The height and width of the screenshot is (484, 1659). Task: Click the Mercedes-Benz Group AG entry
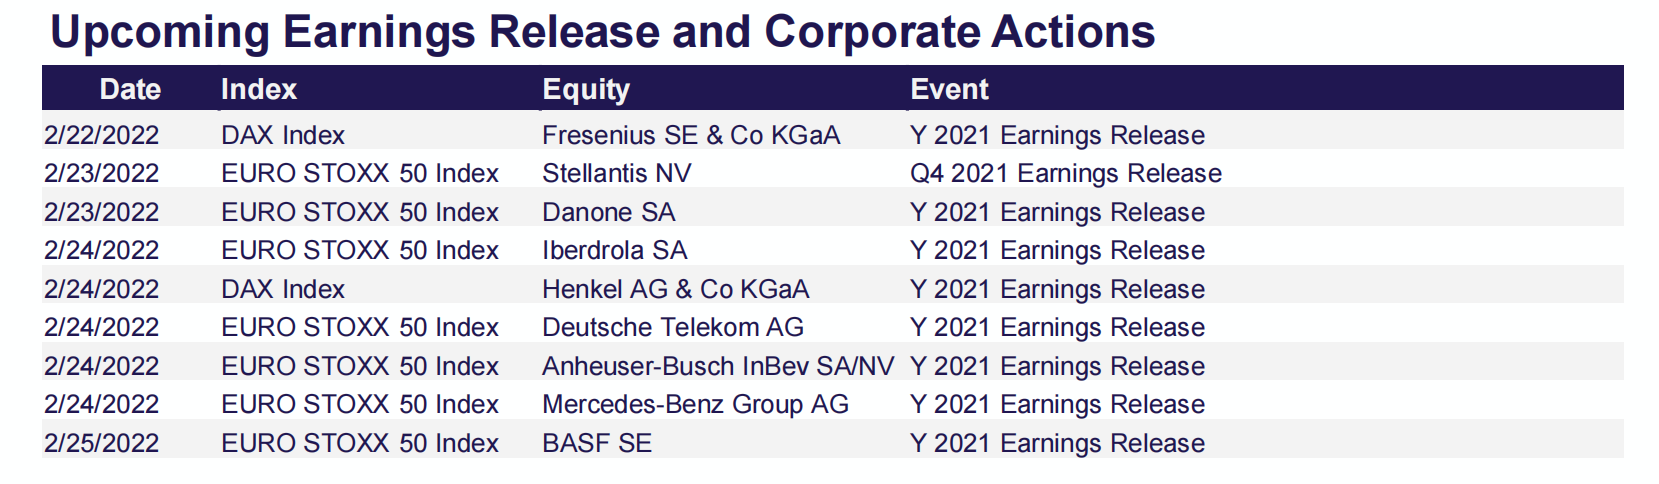point(695,404)
